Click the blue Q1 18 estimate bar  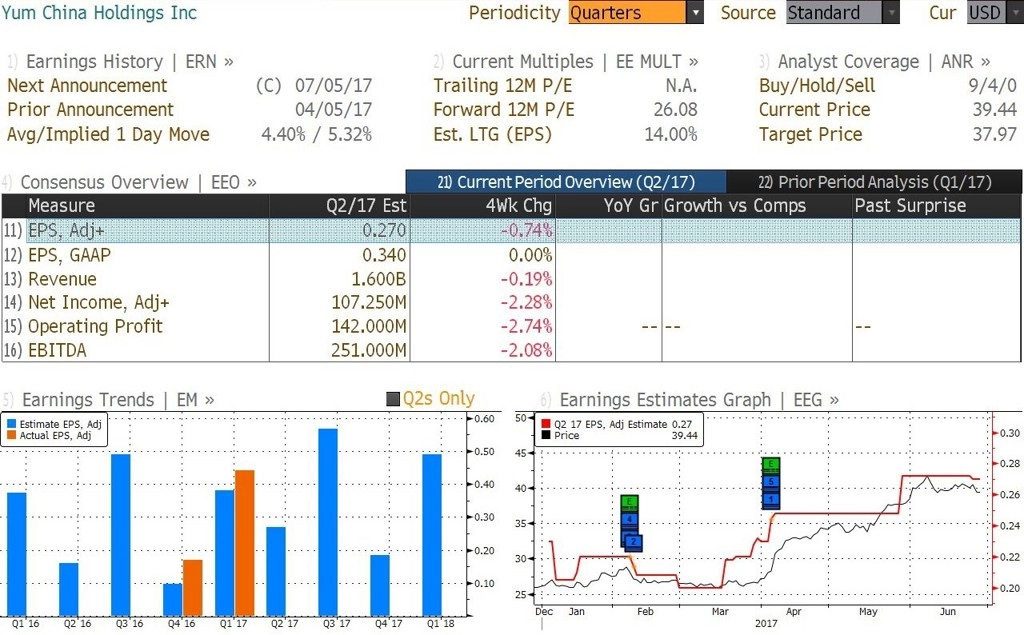pos(432,535)
